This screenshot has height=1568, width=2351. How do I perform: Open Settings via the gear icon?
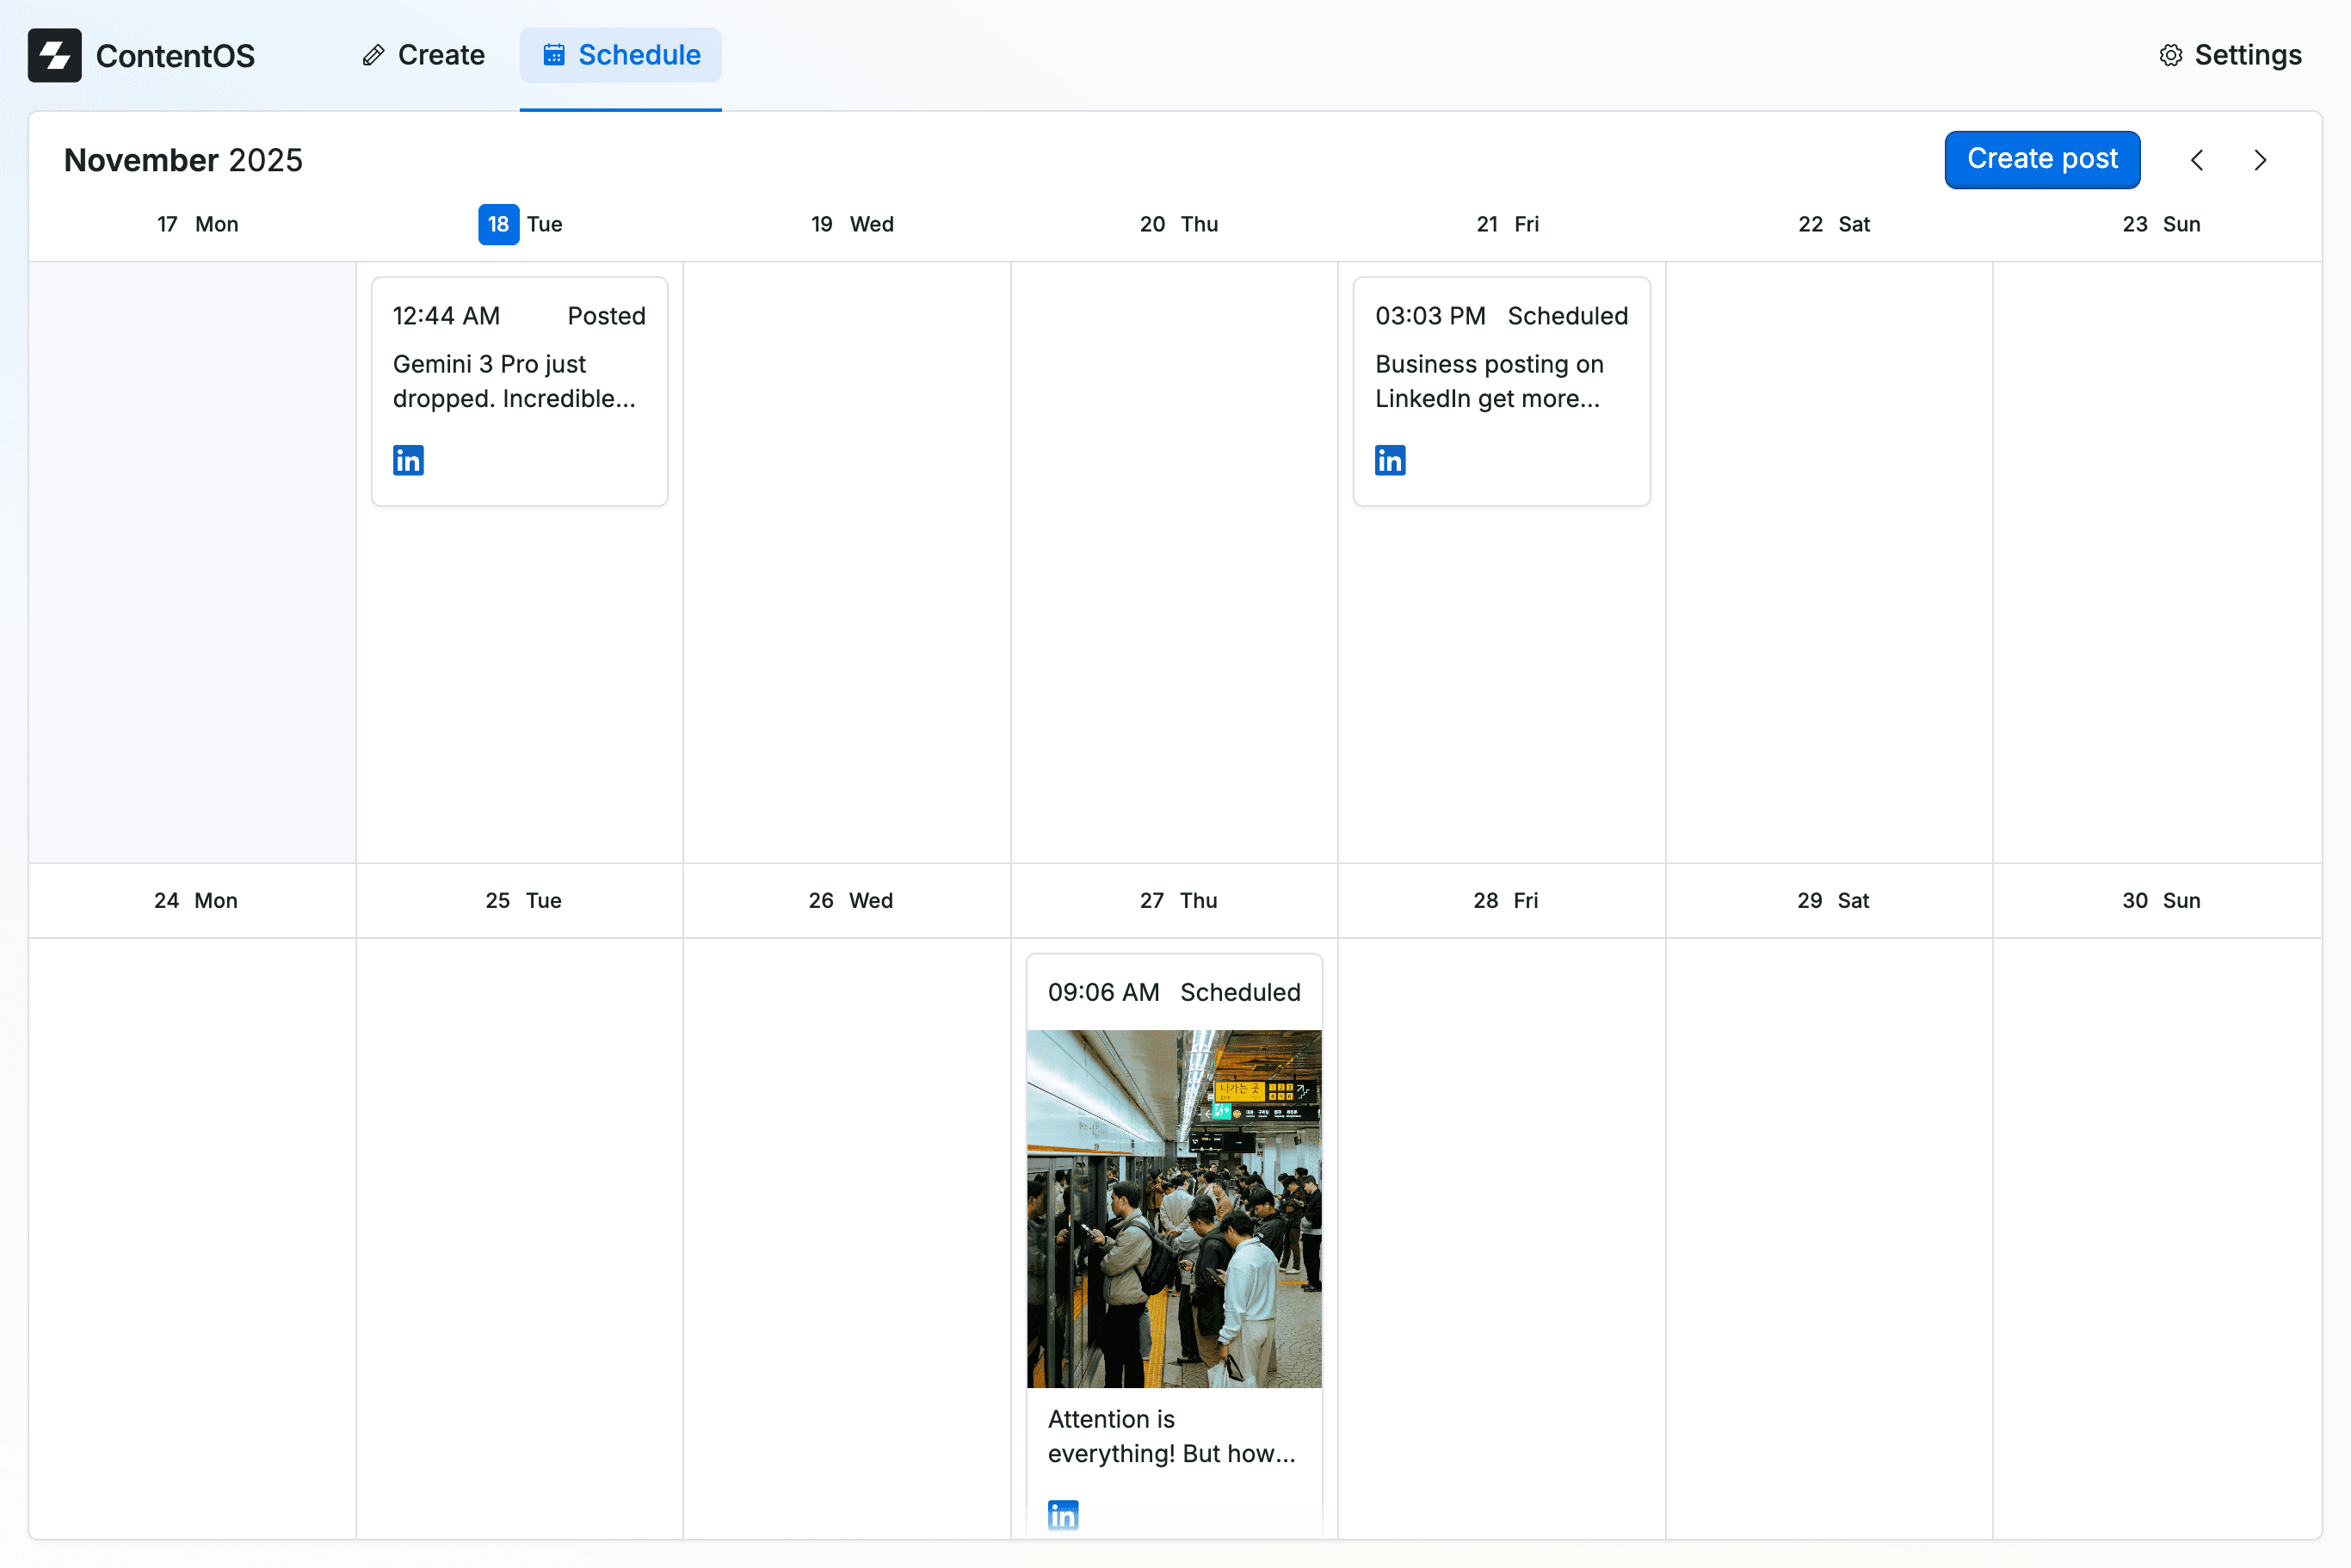pos(2170,55)
